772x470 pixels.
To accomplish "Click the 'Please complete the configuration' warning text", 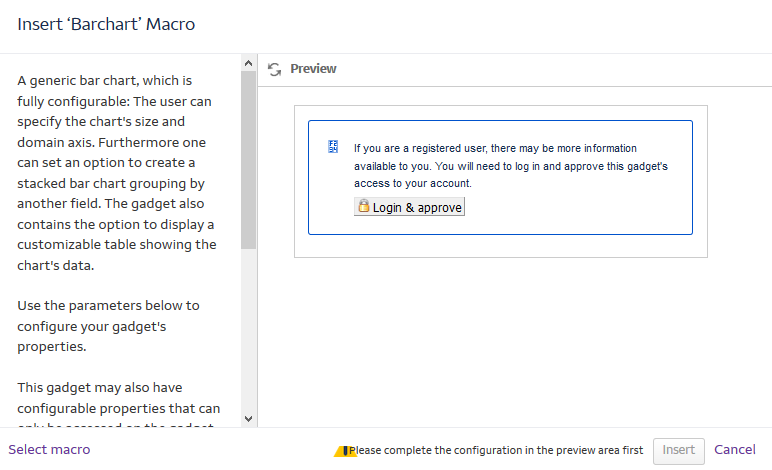I will click(496, 450).
